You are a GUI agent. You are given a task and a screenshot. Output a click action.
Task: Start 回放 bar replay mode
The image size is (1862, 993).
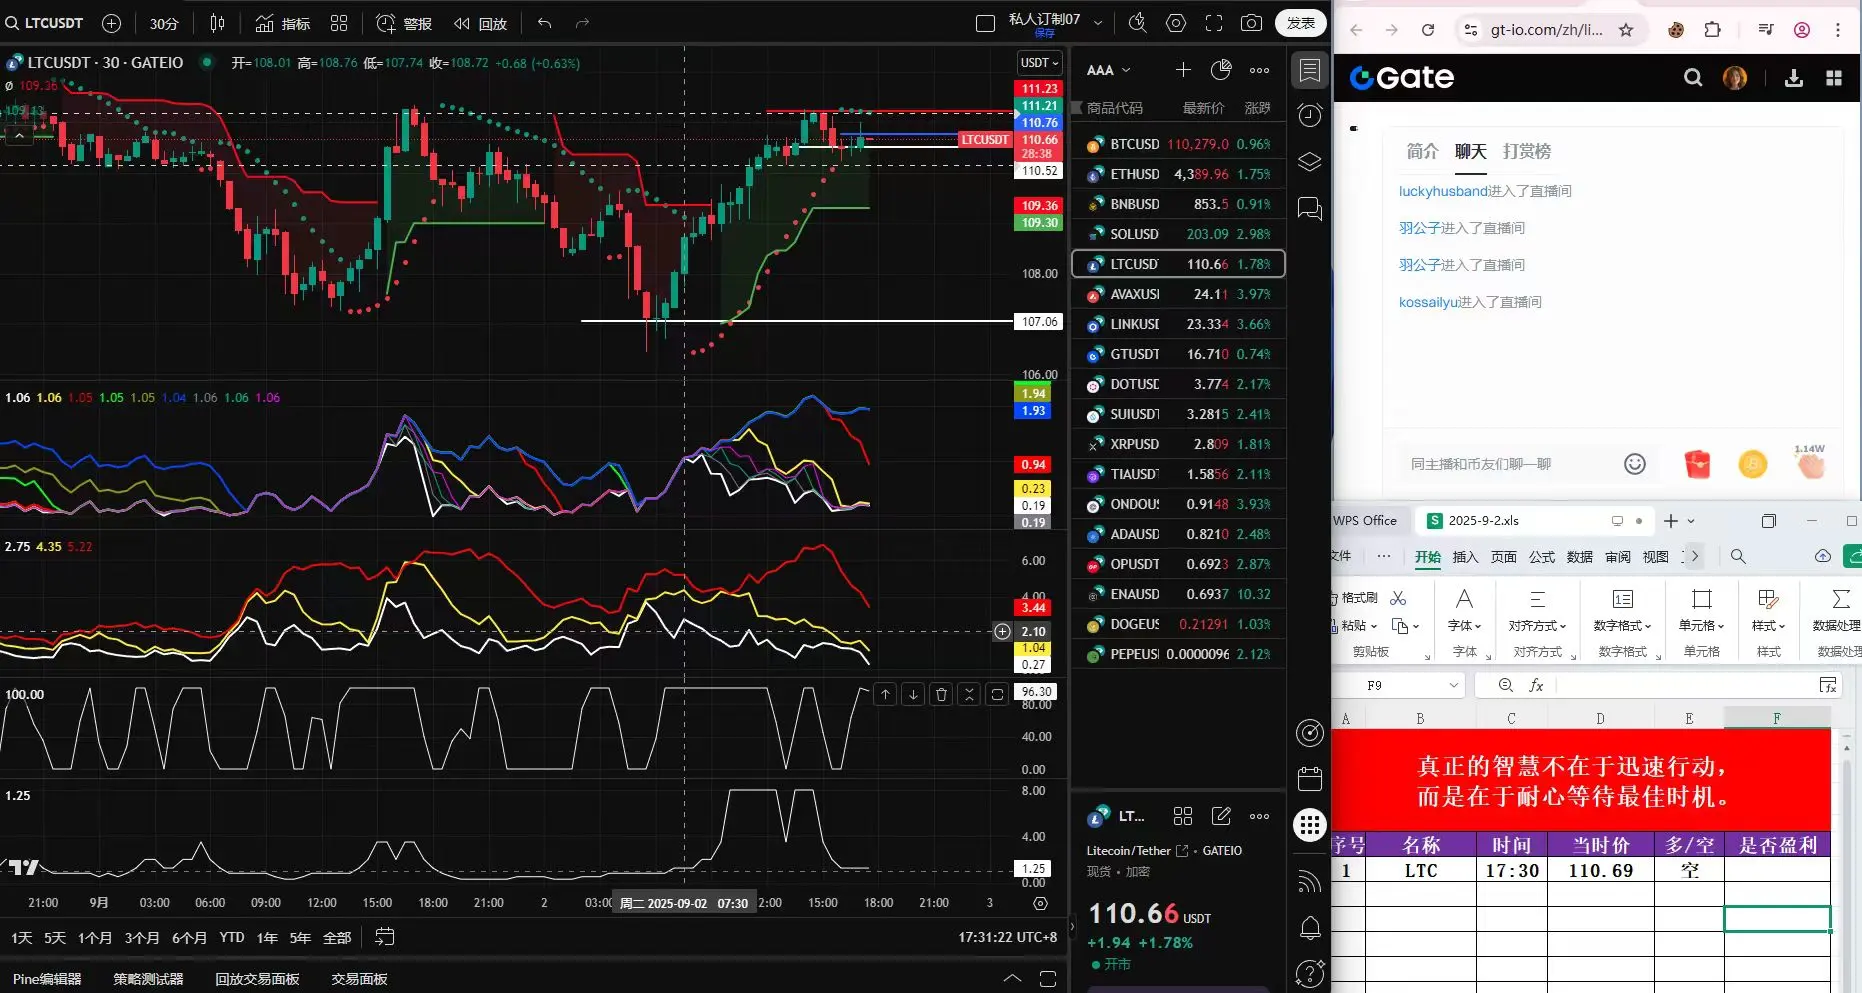480,23
